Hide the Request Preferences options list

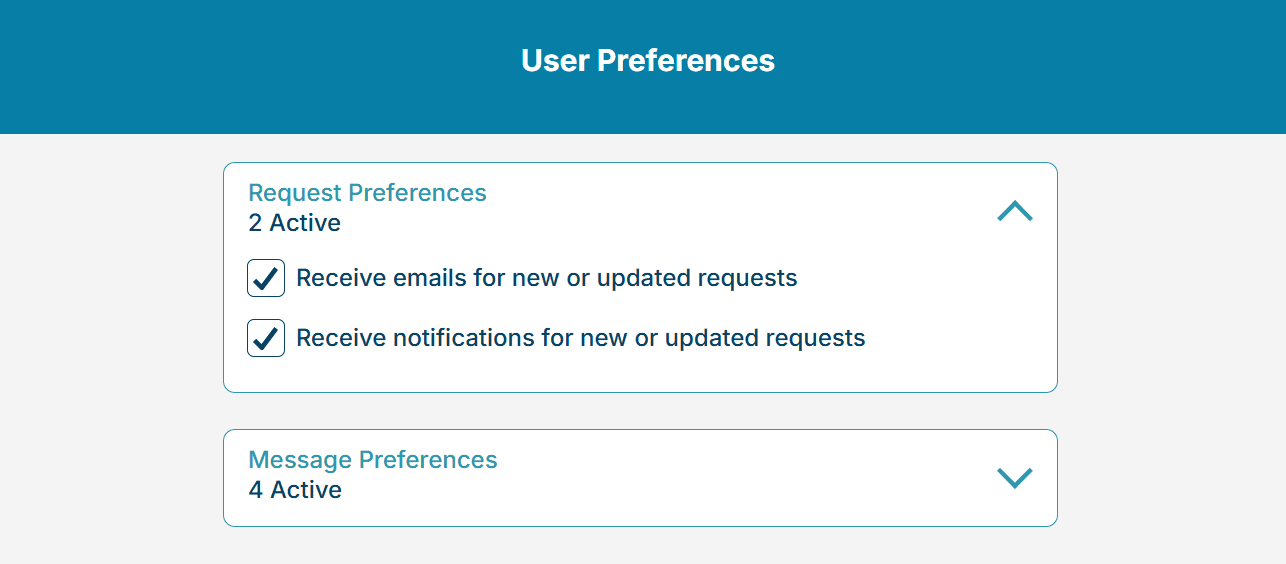[1014, 211]
